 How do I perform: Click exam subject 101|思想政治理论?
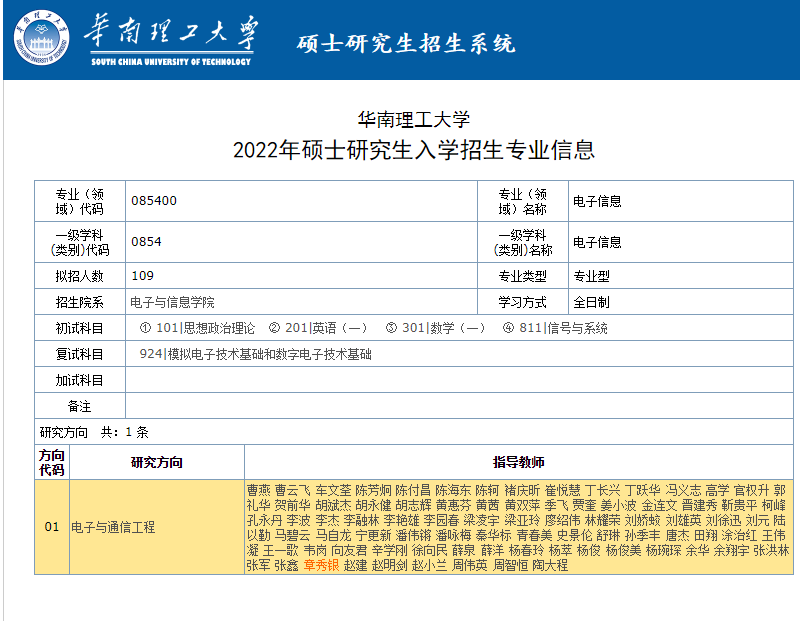click(205, 328)
